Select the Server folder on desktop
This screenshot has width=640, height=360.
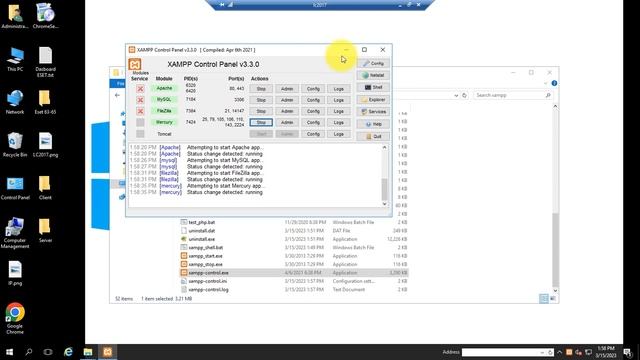pyautogui.click(x=45, y=231)
